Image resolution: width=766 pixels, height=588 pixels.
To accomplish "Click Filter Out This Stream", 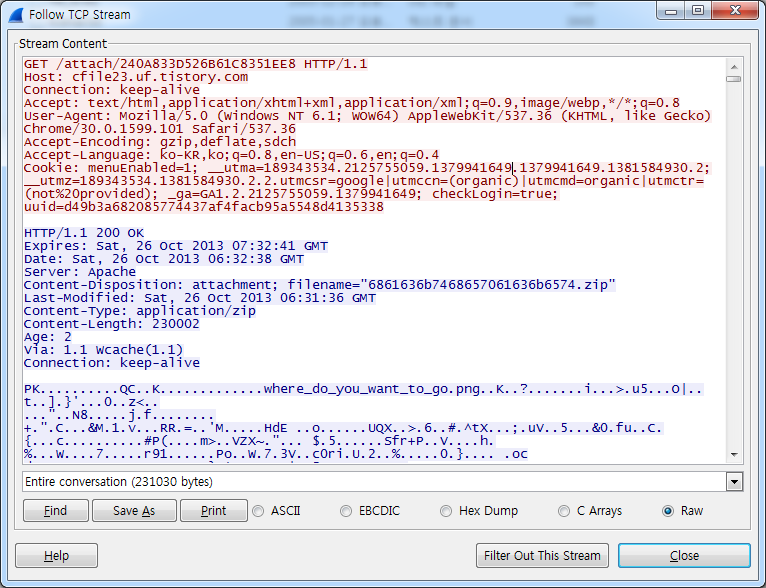I will 542,555.
